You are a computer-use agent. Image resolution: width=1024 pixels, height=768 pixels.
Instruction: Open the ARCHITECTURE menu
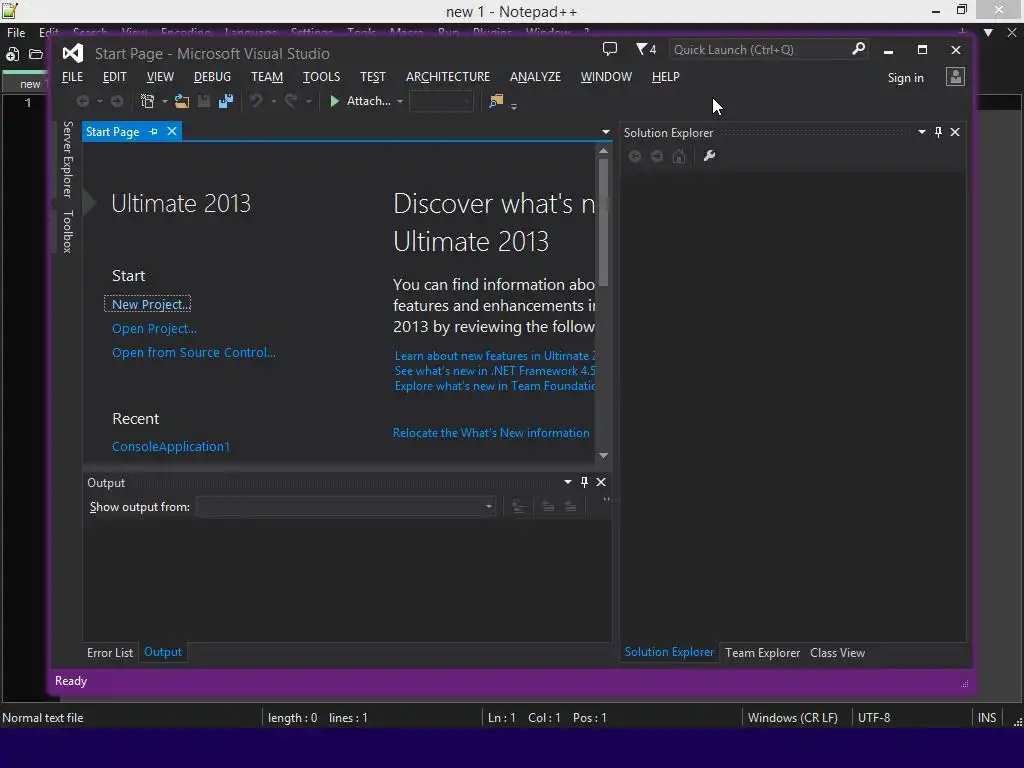(448, 77)
